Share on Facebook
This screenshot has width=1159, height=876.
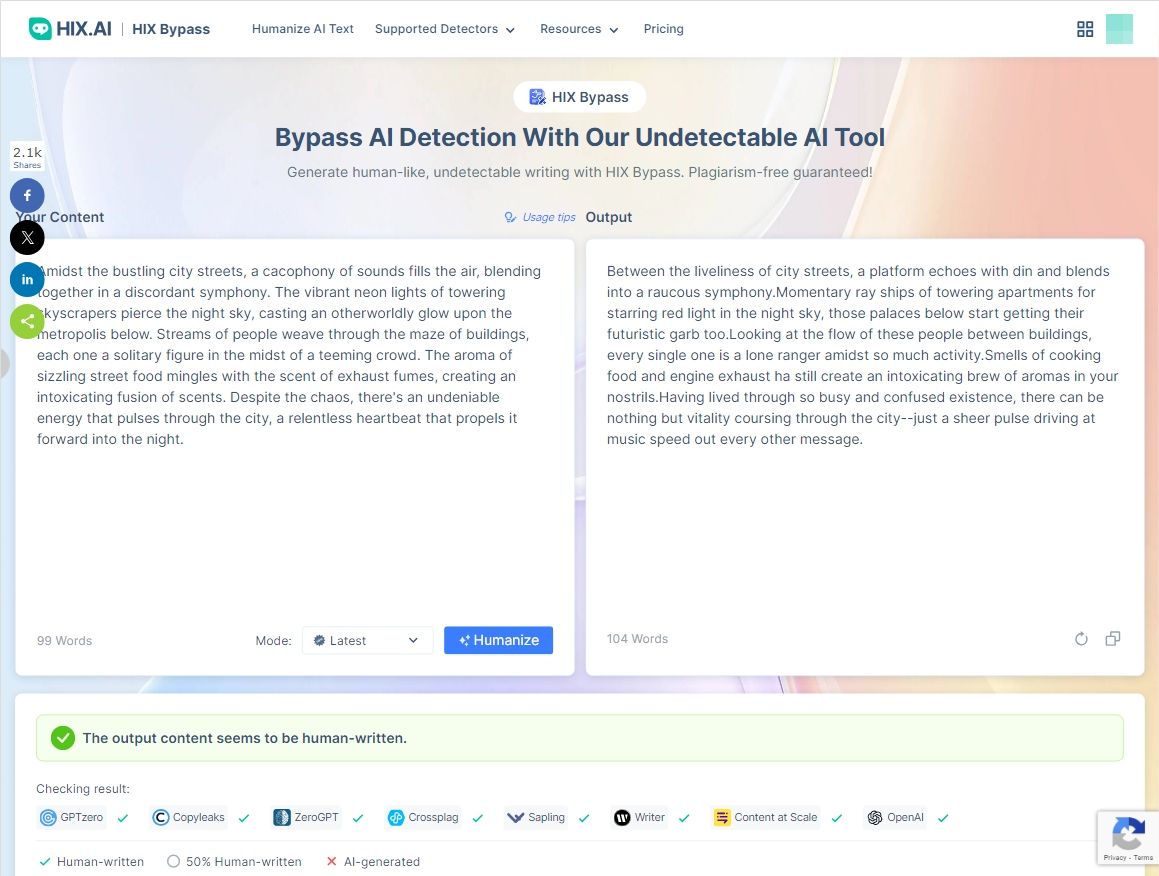27,195
